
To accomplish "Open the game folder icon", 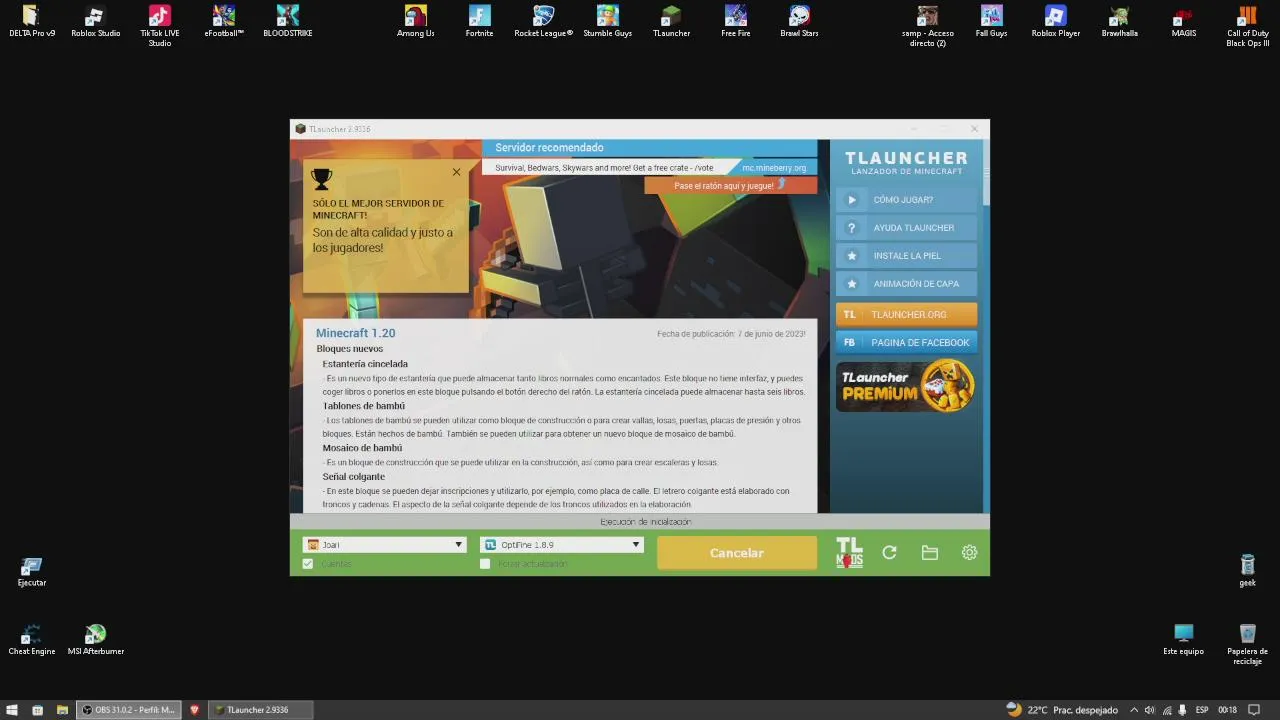I will click(x=930, y=552).
